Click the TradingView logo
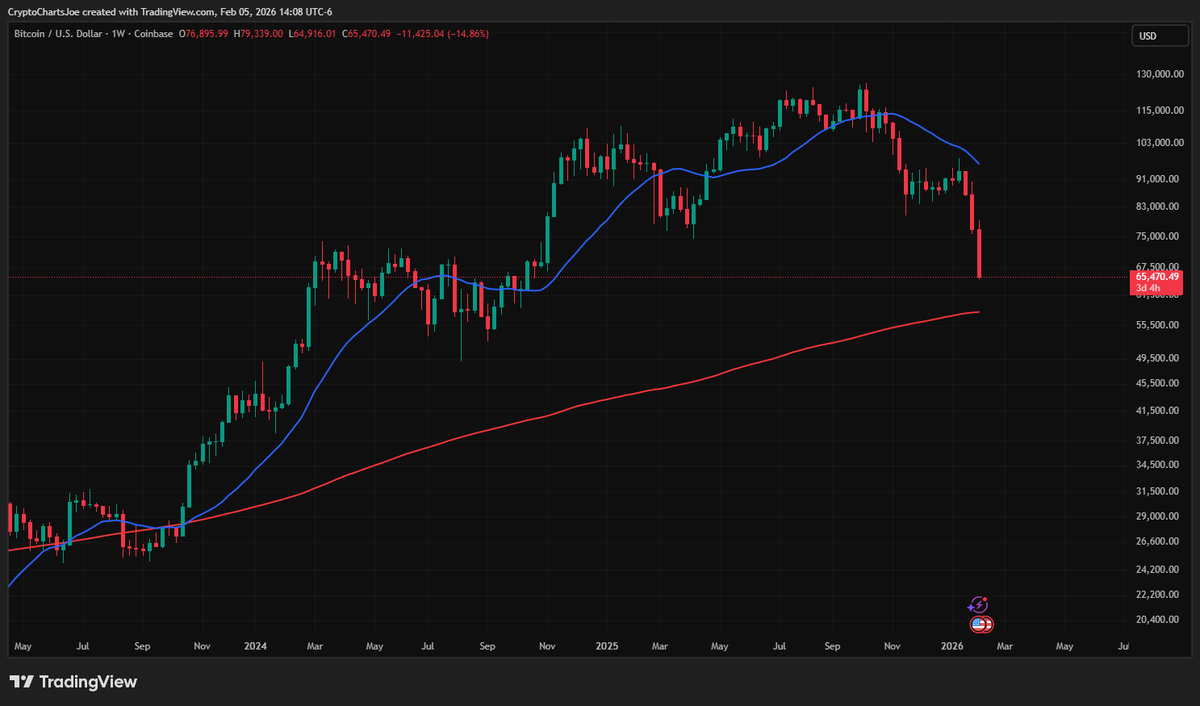Image resolution: width=1200 pixels, height=706 pixels. (x=74, y=682)
